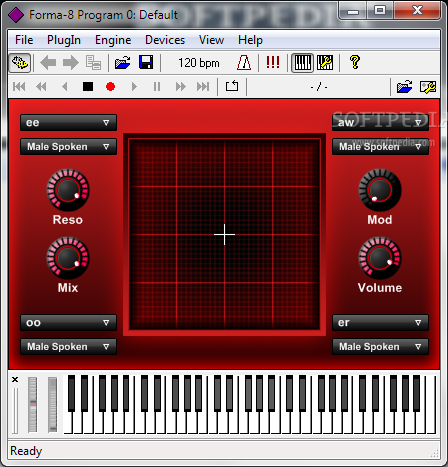The image size is (448, 467).
Task: Click the crosshair in the XY pad
Action: pos(224,234)
